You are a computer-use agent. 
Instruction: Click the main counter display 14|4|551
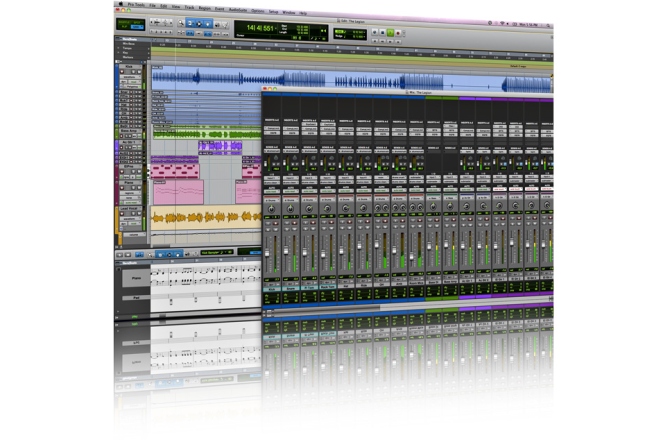[x=261, y=28]
